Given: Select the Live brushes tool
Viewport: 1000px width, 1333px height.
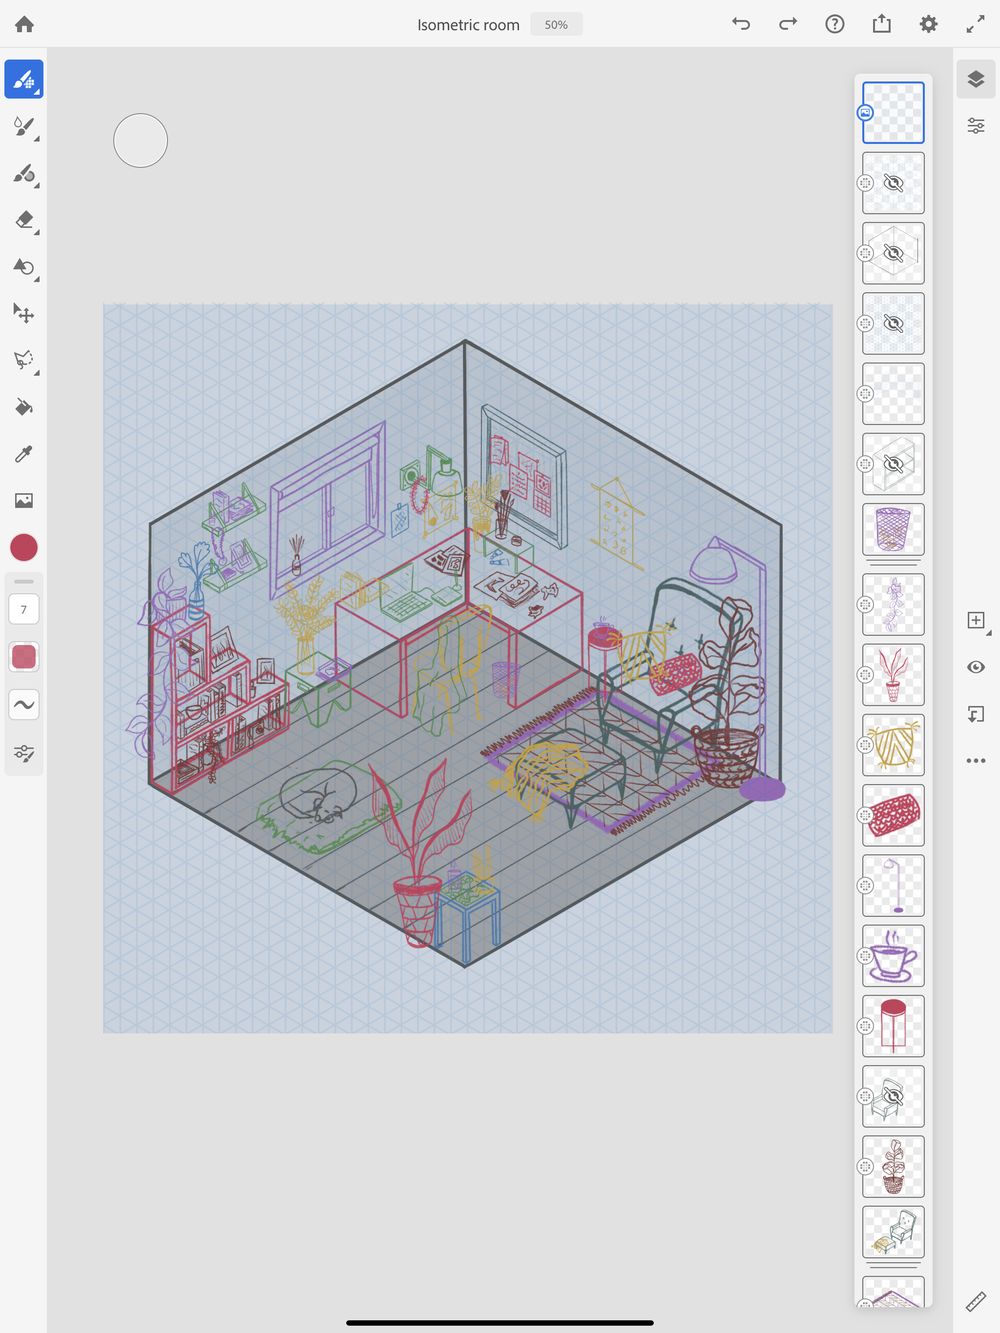Looking at the screenshot, I should (24, 126).
